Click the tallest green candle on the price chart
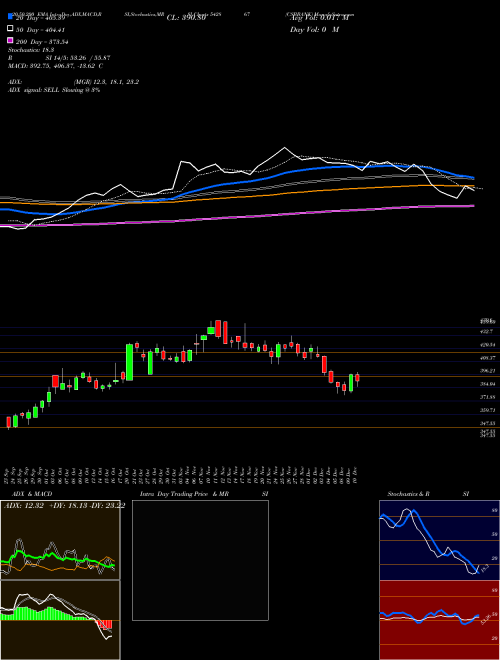Viewport: 500px width, 660px height. [130, 362]
